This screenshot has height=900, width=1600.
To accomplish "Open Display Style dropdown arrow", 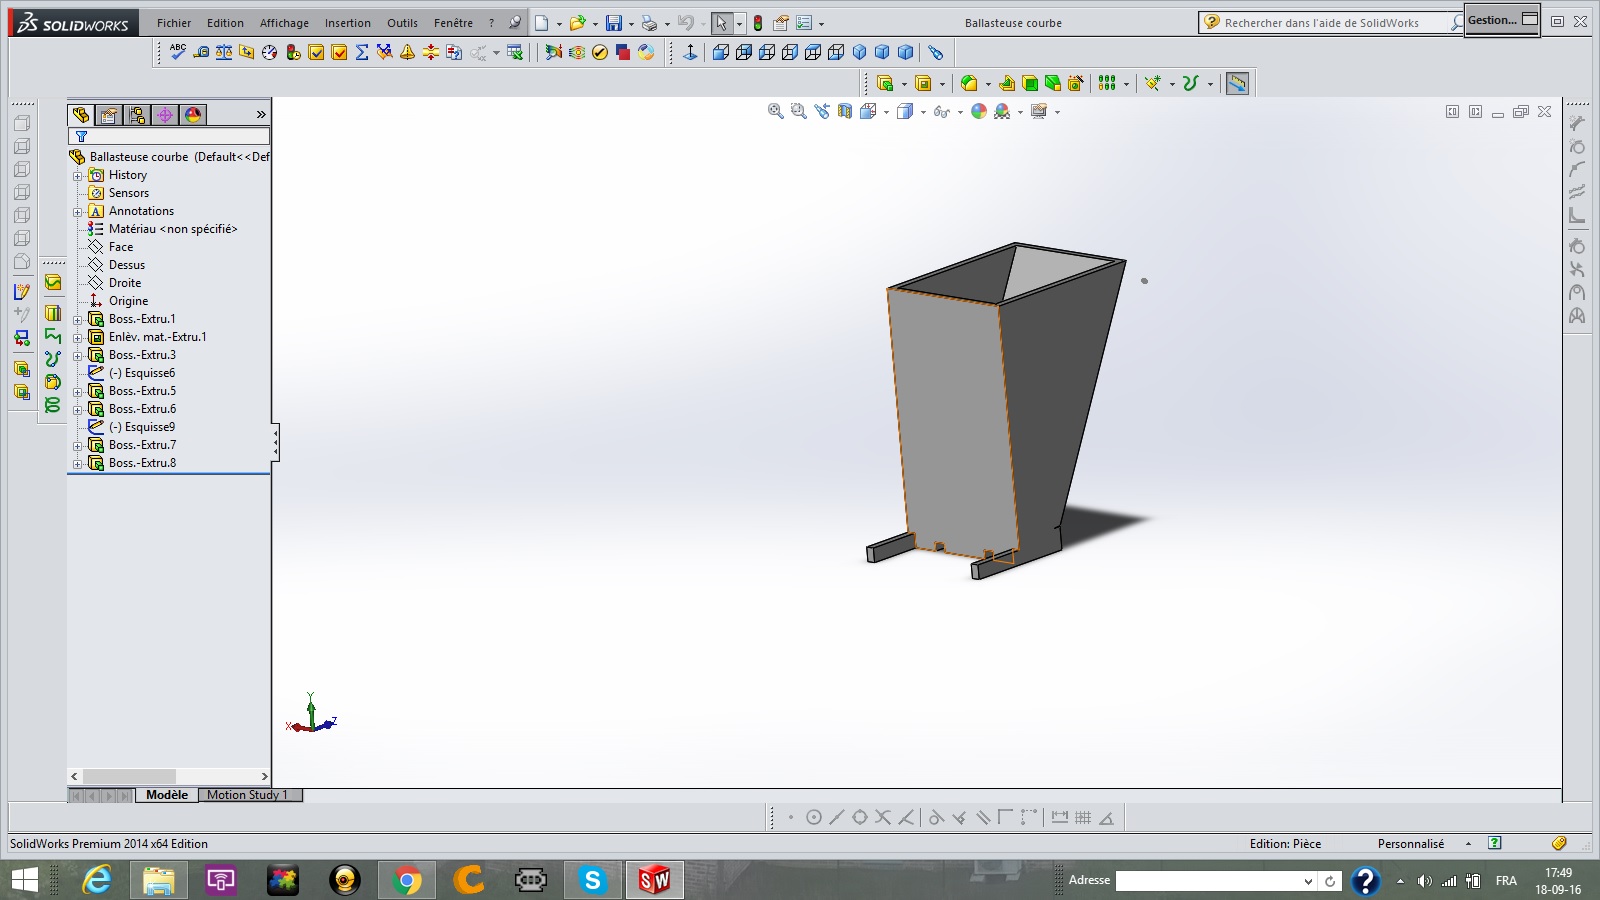I will pyautogui.click(x=923, y=112).
